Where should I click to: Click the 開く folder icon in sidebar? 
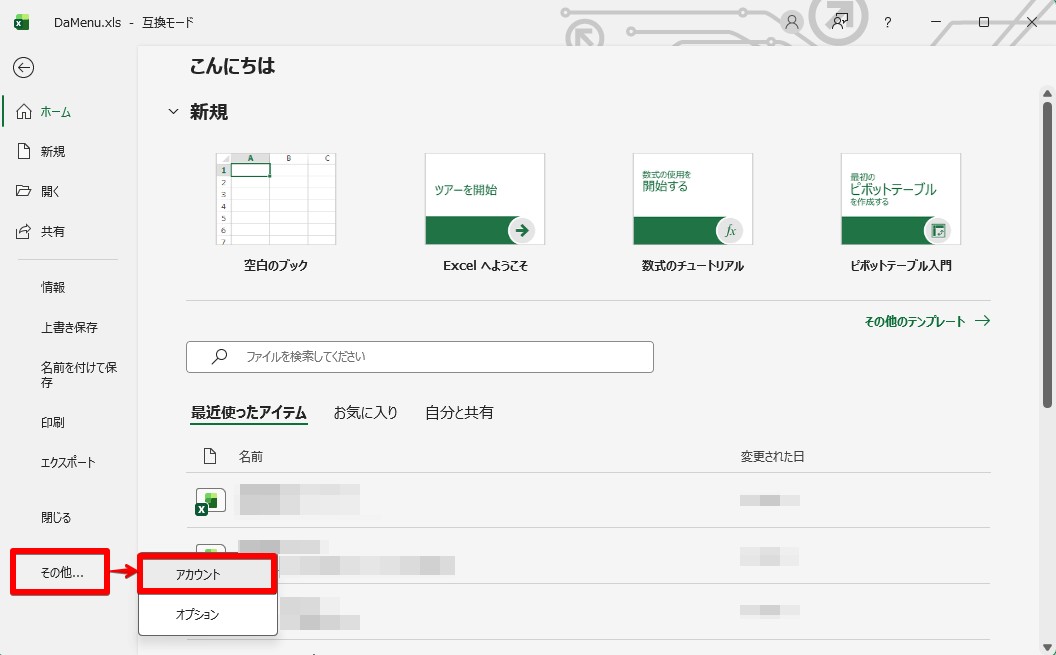pyautogui.click(x=24, y=191)
